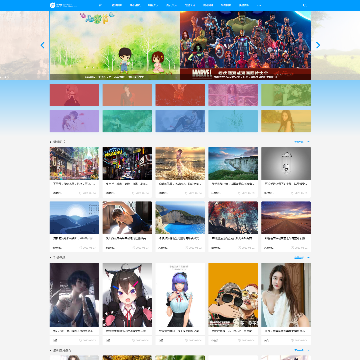The height and width of the screenshot is (360, 360).
Task: Open the white cliffs coast wallpaper thumbnail
Action: point(233,163)
